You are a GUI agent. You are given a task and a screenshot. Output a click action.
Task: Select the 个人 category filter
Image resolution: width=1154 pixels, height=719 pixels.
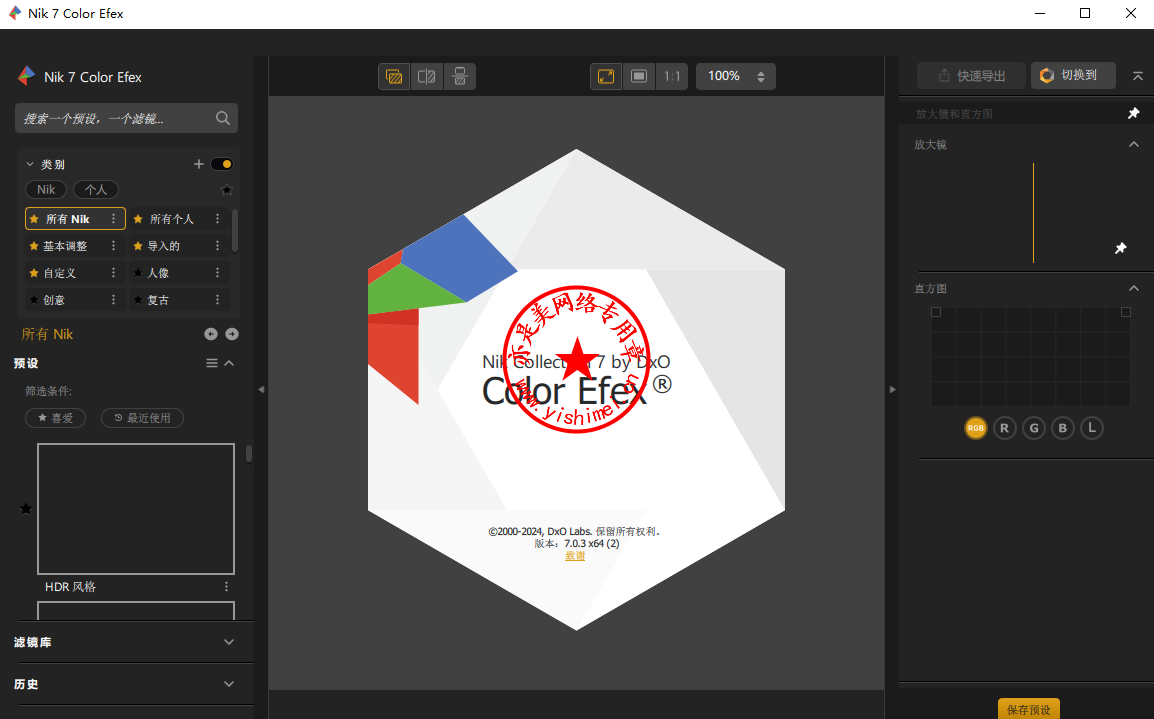pos(96,189)
